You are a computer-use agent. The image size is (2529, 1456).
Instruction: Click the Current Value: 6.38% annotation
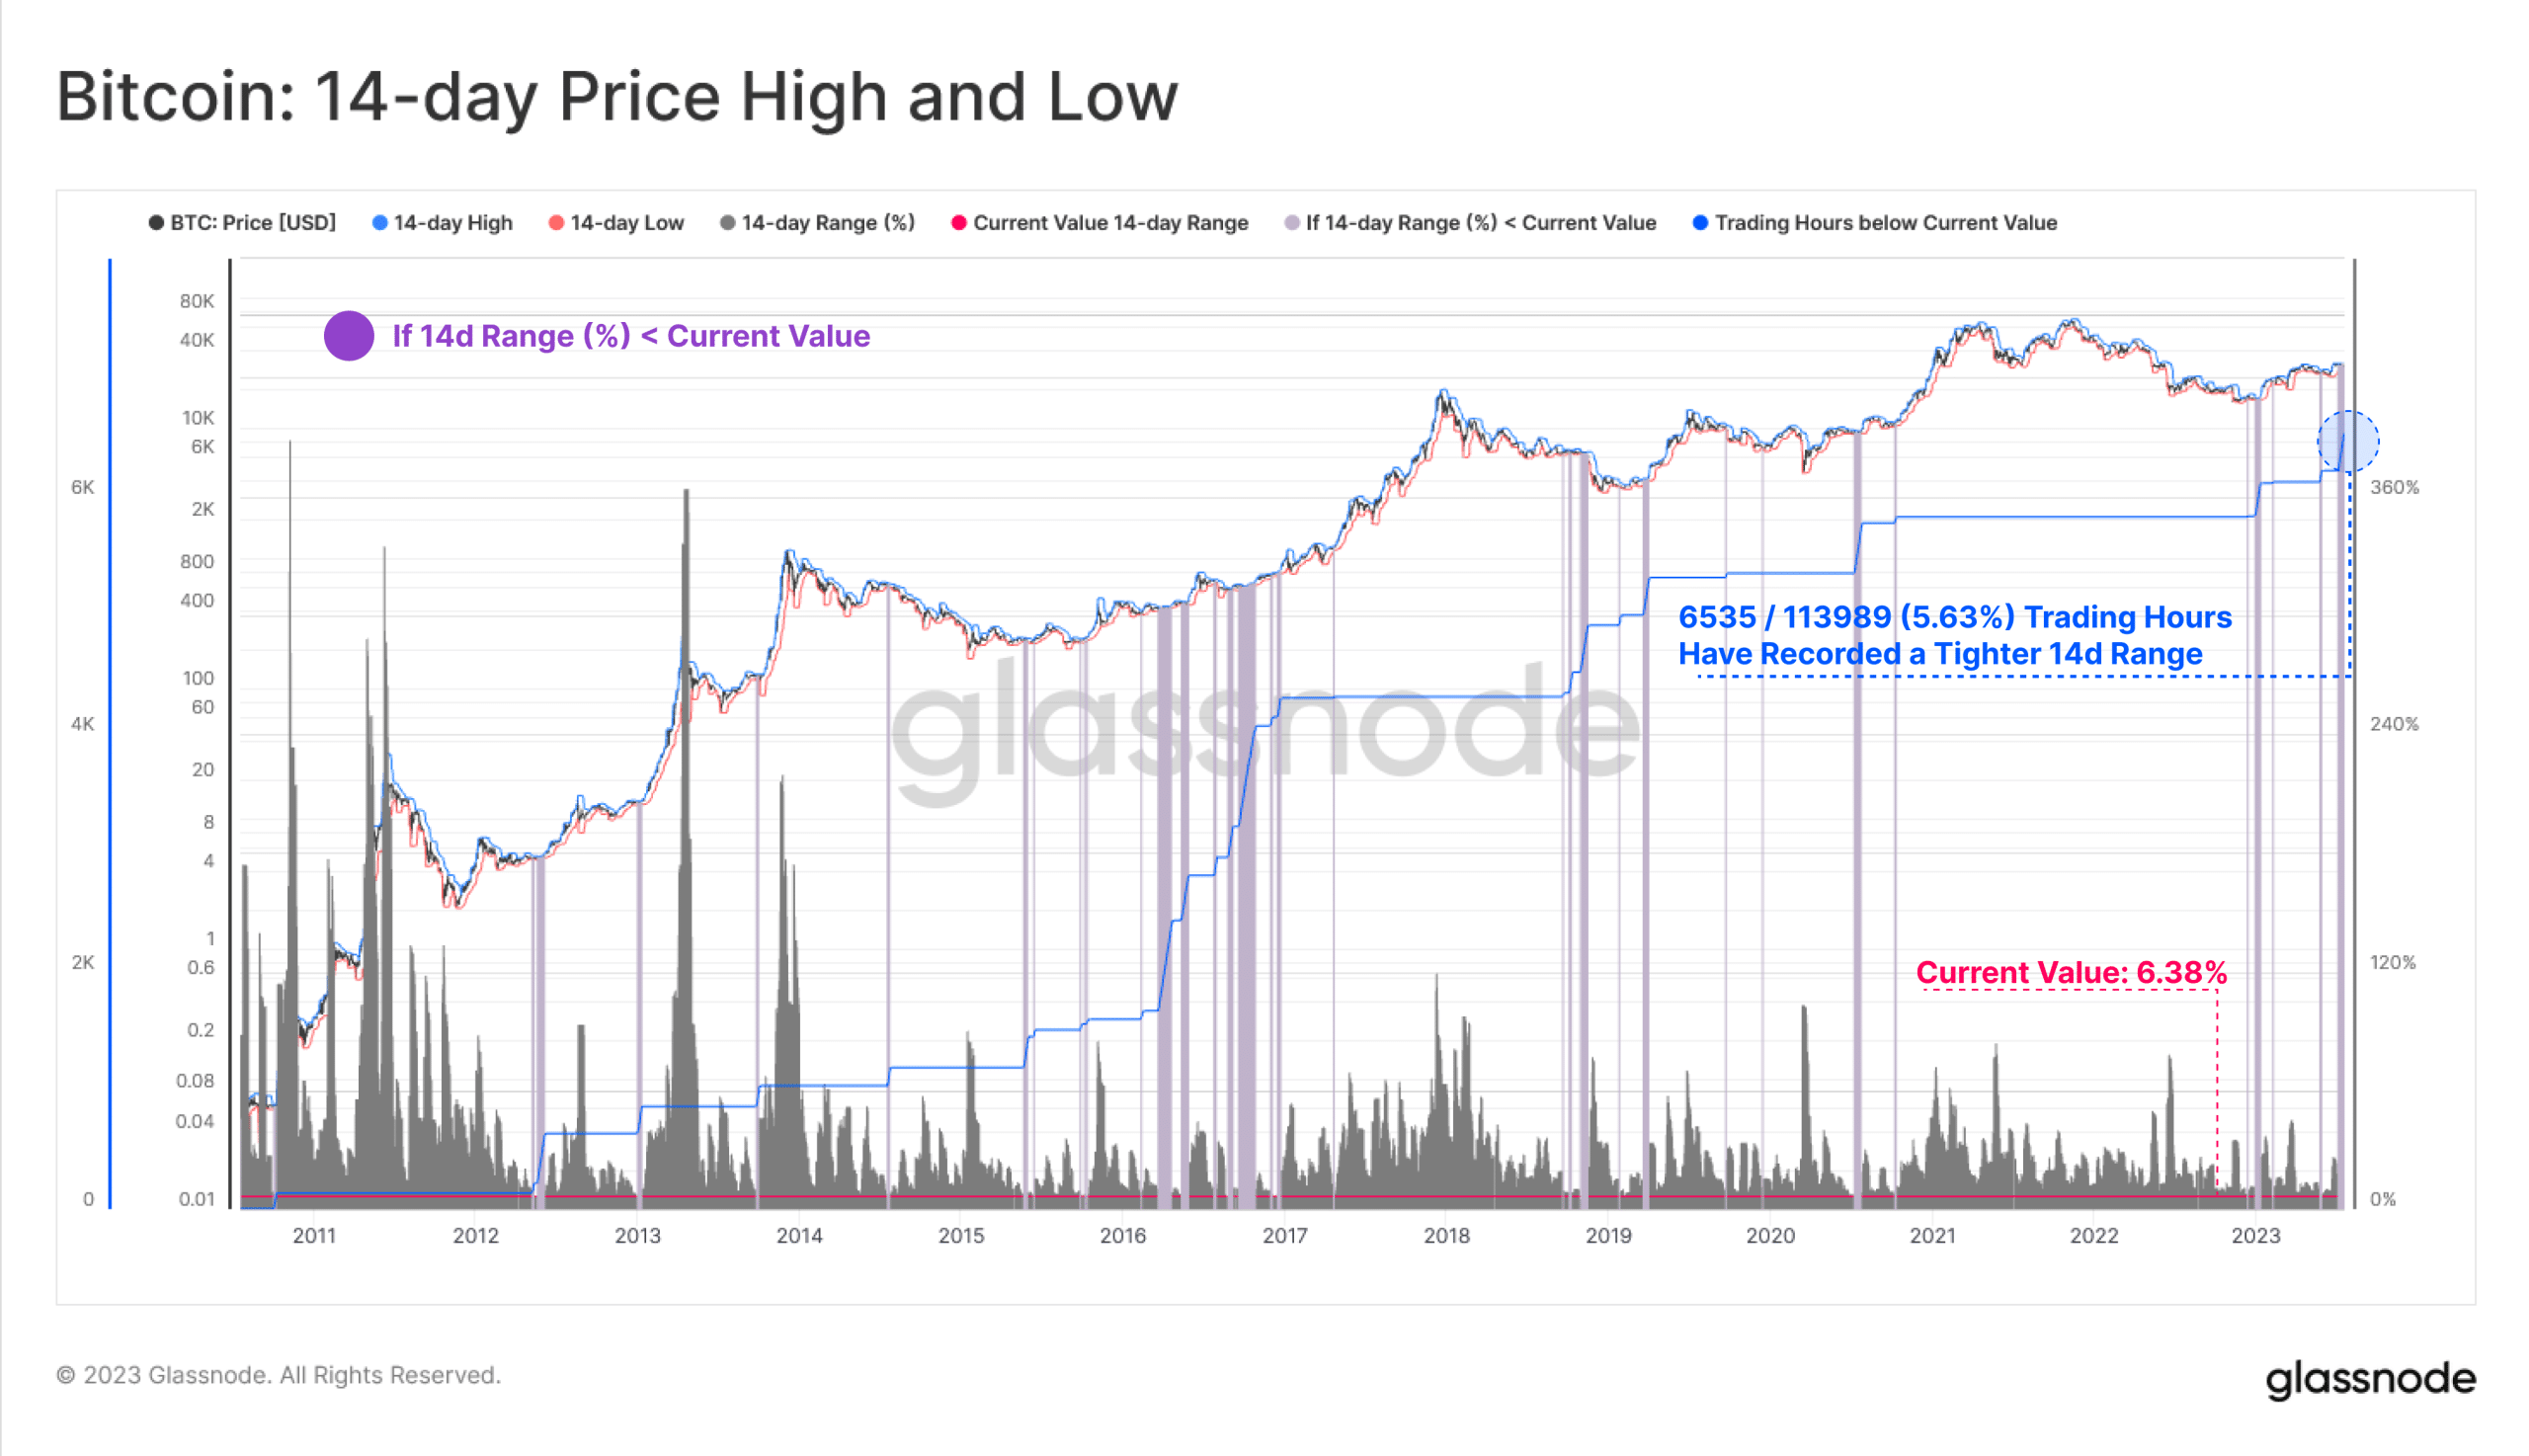click(2071, 972)
